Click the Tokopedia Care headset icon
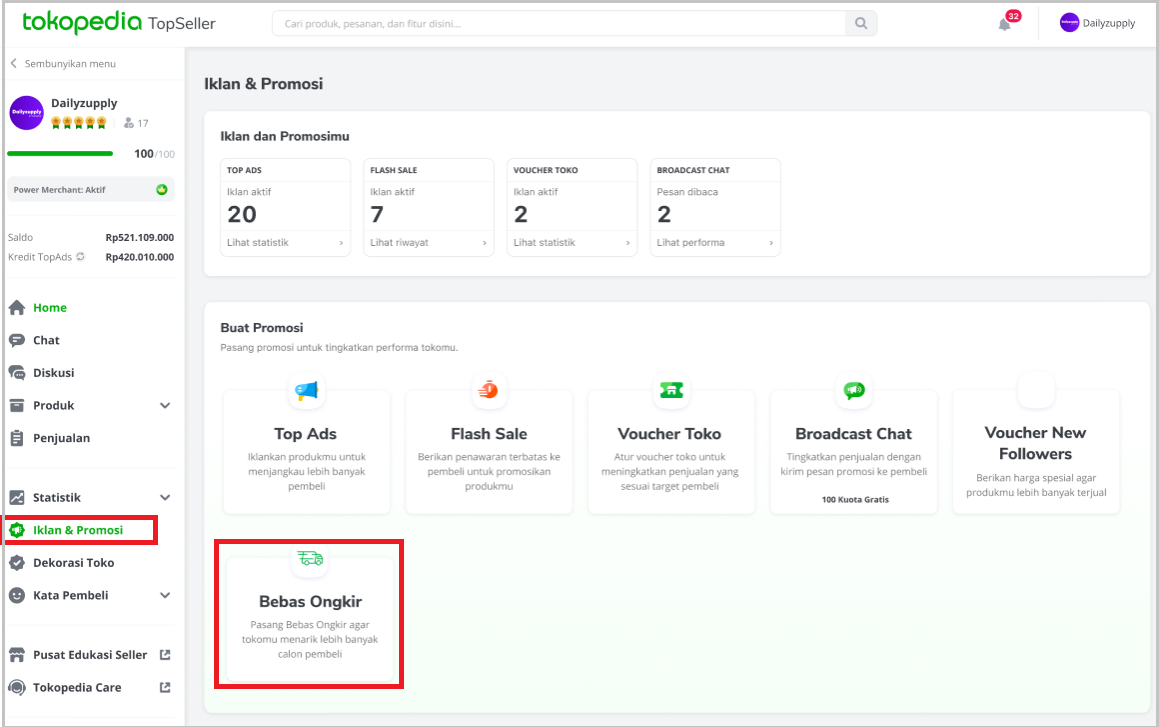The width and height of the screenshot is (1159, 727). 17,687
